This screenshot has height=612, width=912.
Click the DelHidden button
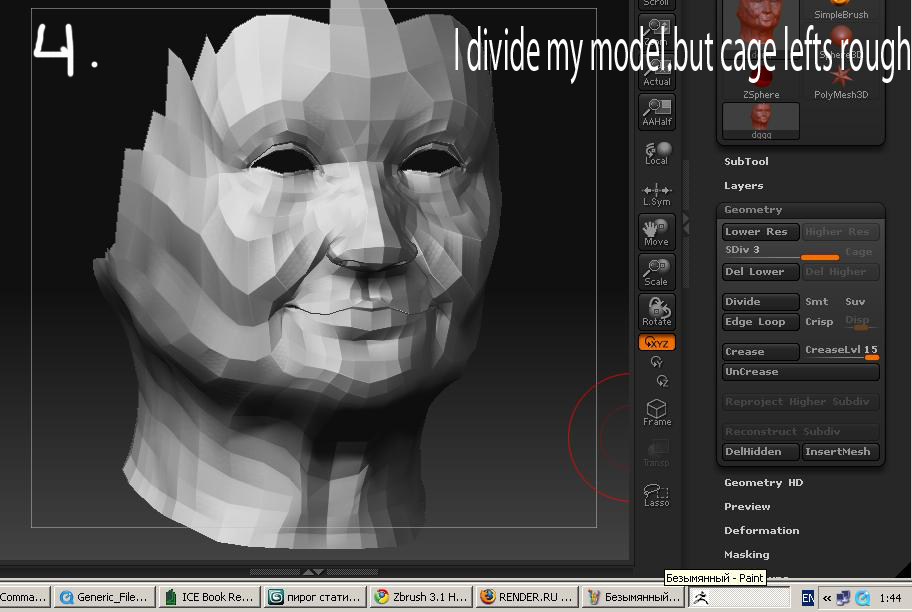[761, 451]
